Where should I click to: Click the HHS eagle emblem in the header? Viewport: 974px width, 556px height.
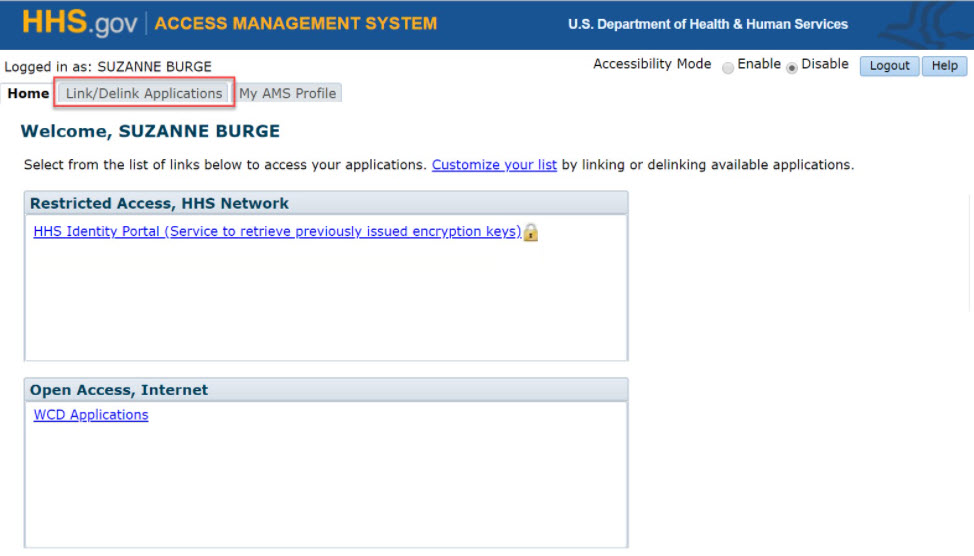click(928, 24)
